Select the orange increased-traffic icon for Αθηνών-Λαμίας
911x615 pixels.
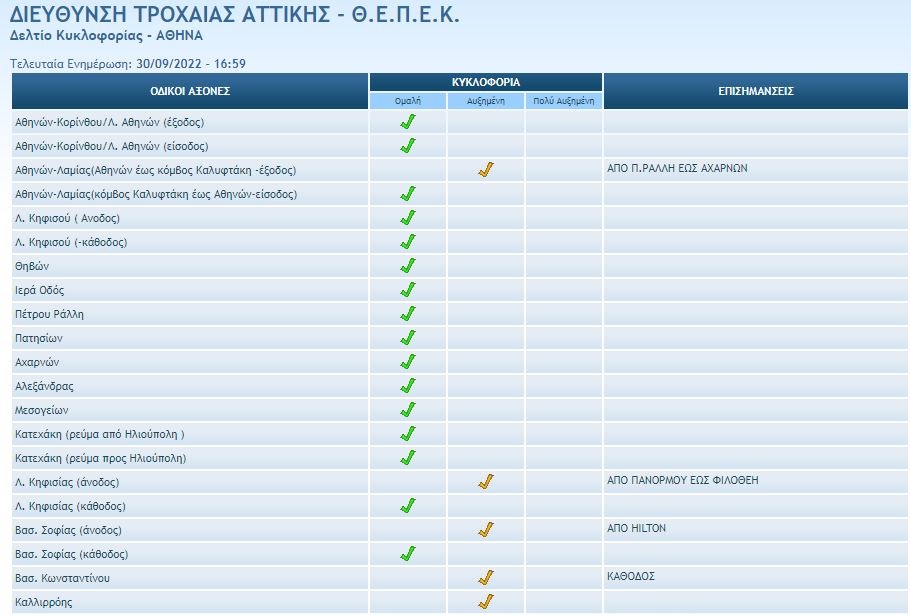[x=486, y=171]
